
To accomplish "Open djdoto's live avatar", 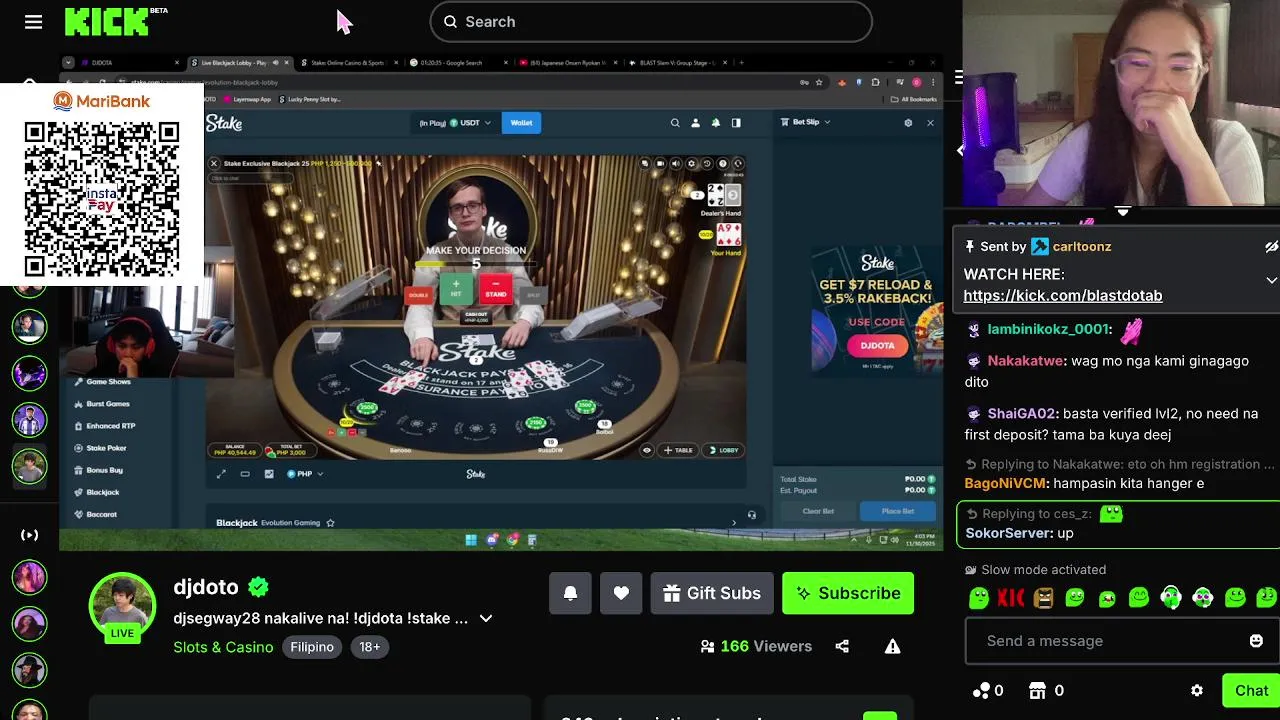I will point(122,607).
